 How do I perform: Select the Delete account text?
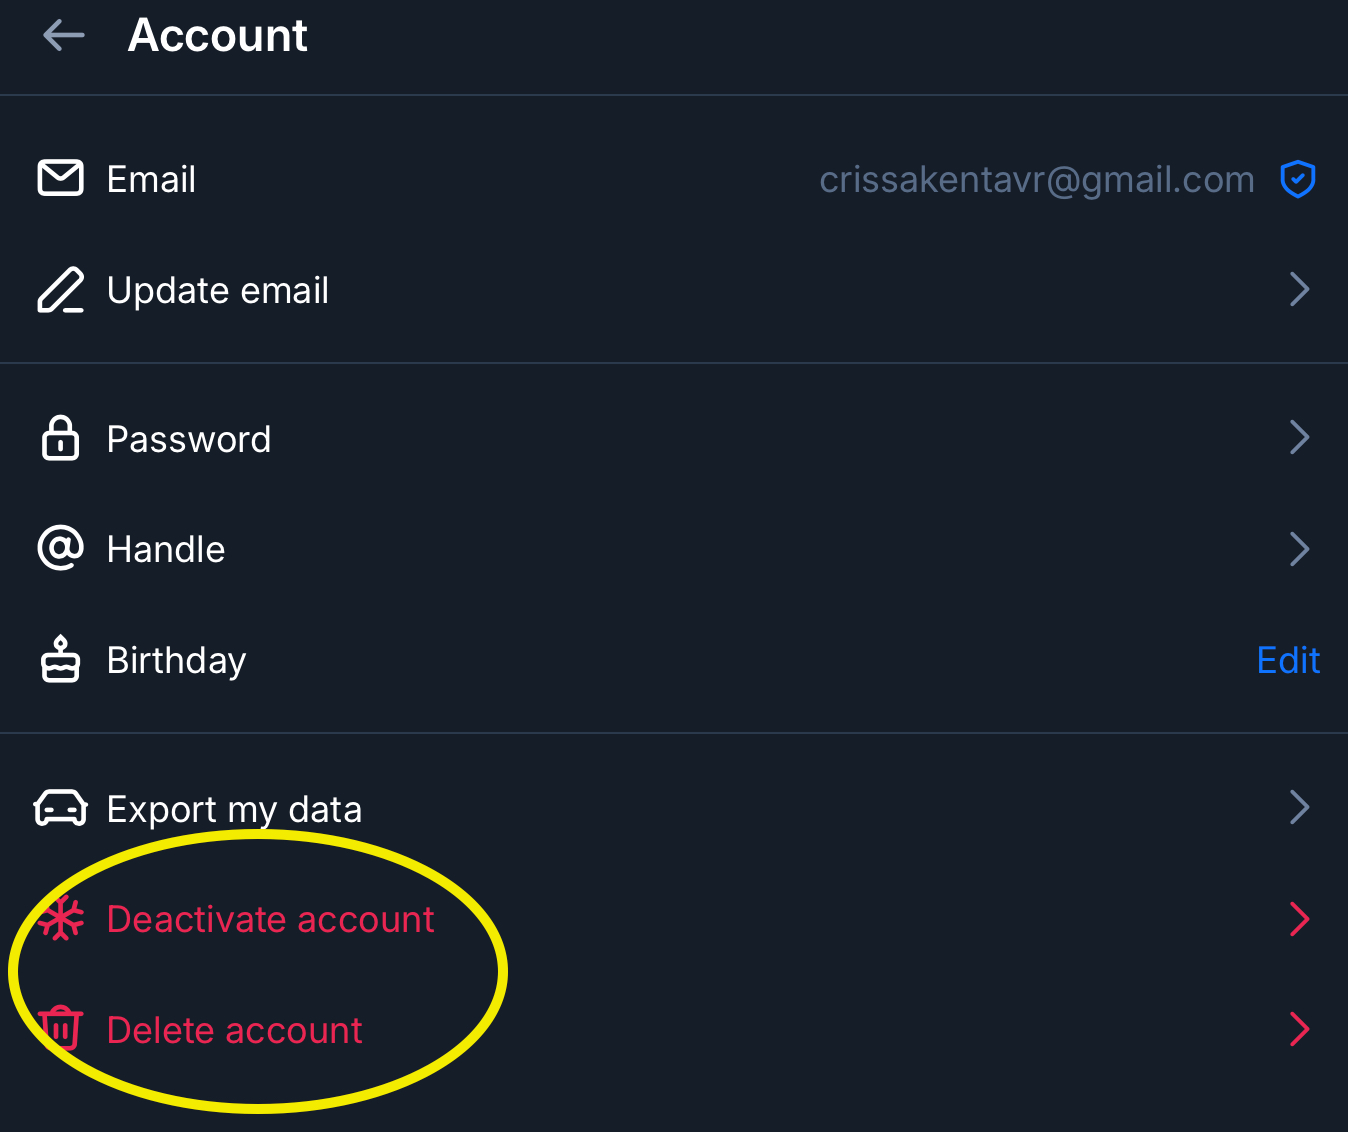(x=234, y=1030)
